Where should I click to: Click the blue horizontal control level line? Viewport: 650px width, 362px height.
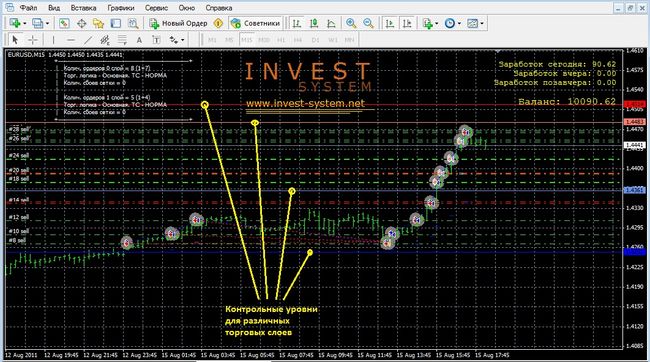point(314,252)
